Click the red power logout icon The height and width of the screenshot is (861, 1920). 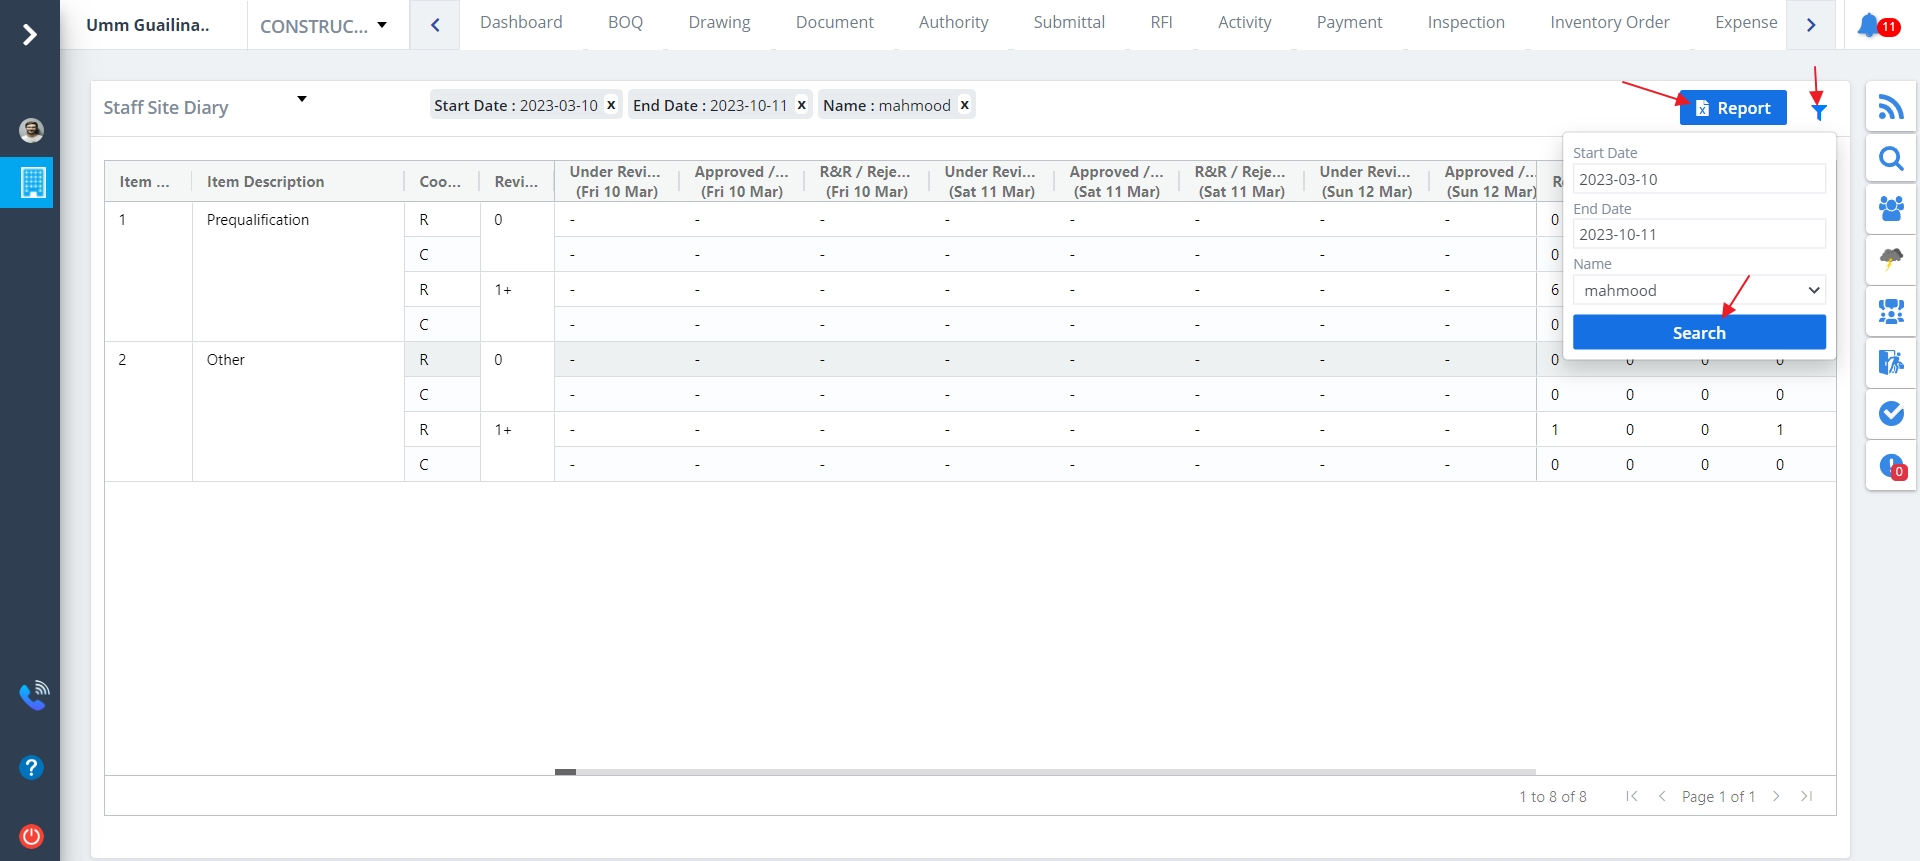click(32, 836)
